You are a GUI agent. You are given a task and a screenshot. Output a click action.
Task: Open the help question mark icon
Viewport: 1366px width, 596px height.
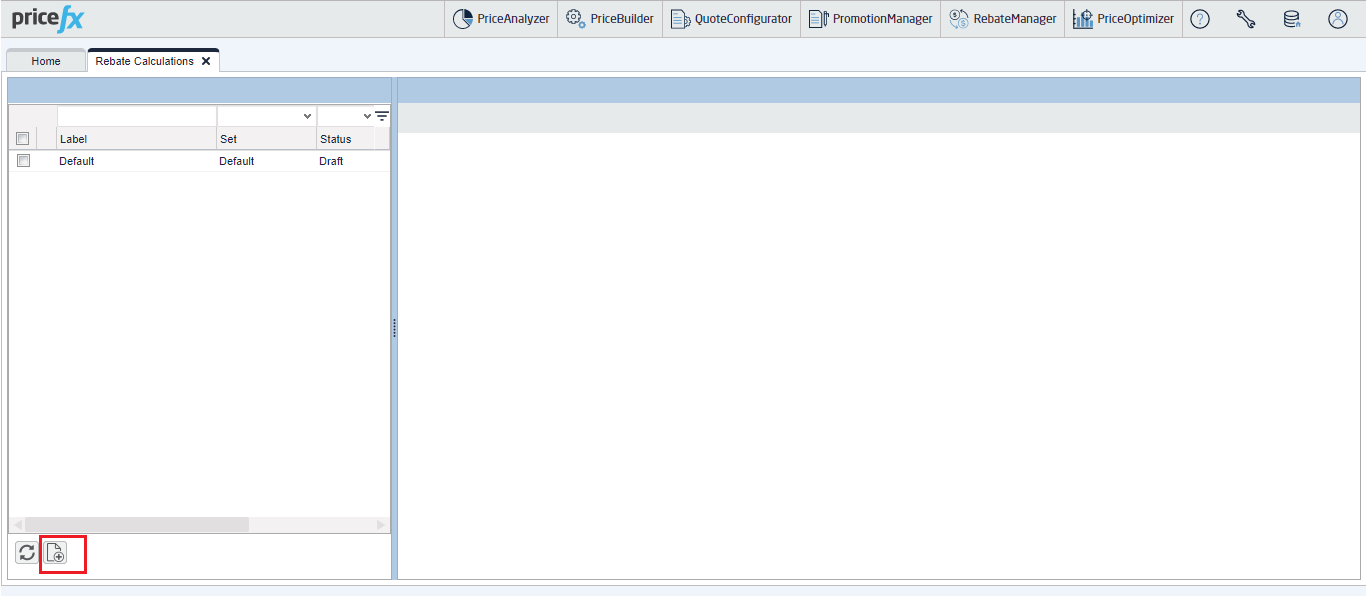1200,19
